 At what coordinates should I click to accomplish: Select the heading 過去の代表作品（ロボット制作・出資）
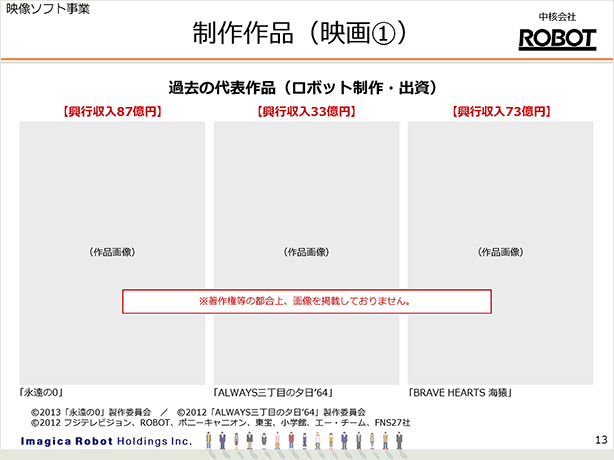(x=303, y=88)
